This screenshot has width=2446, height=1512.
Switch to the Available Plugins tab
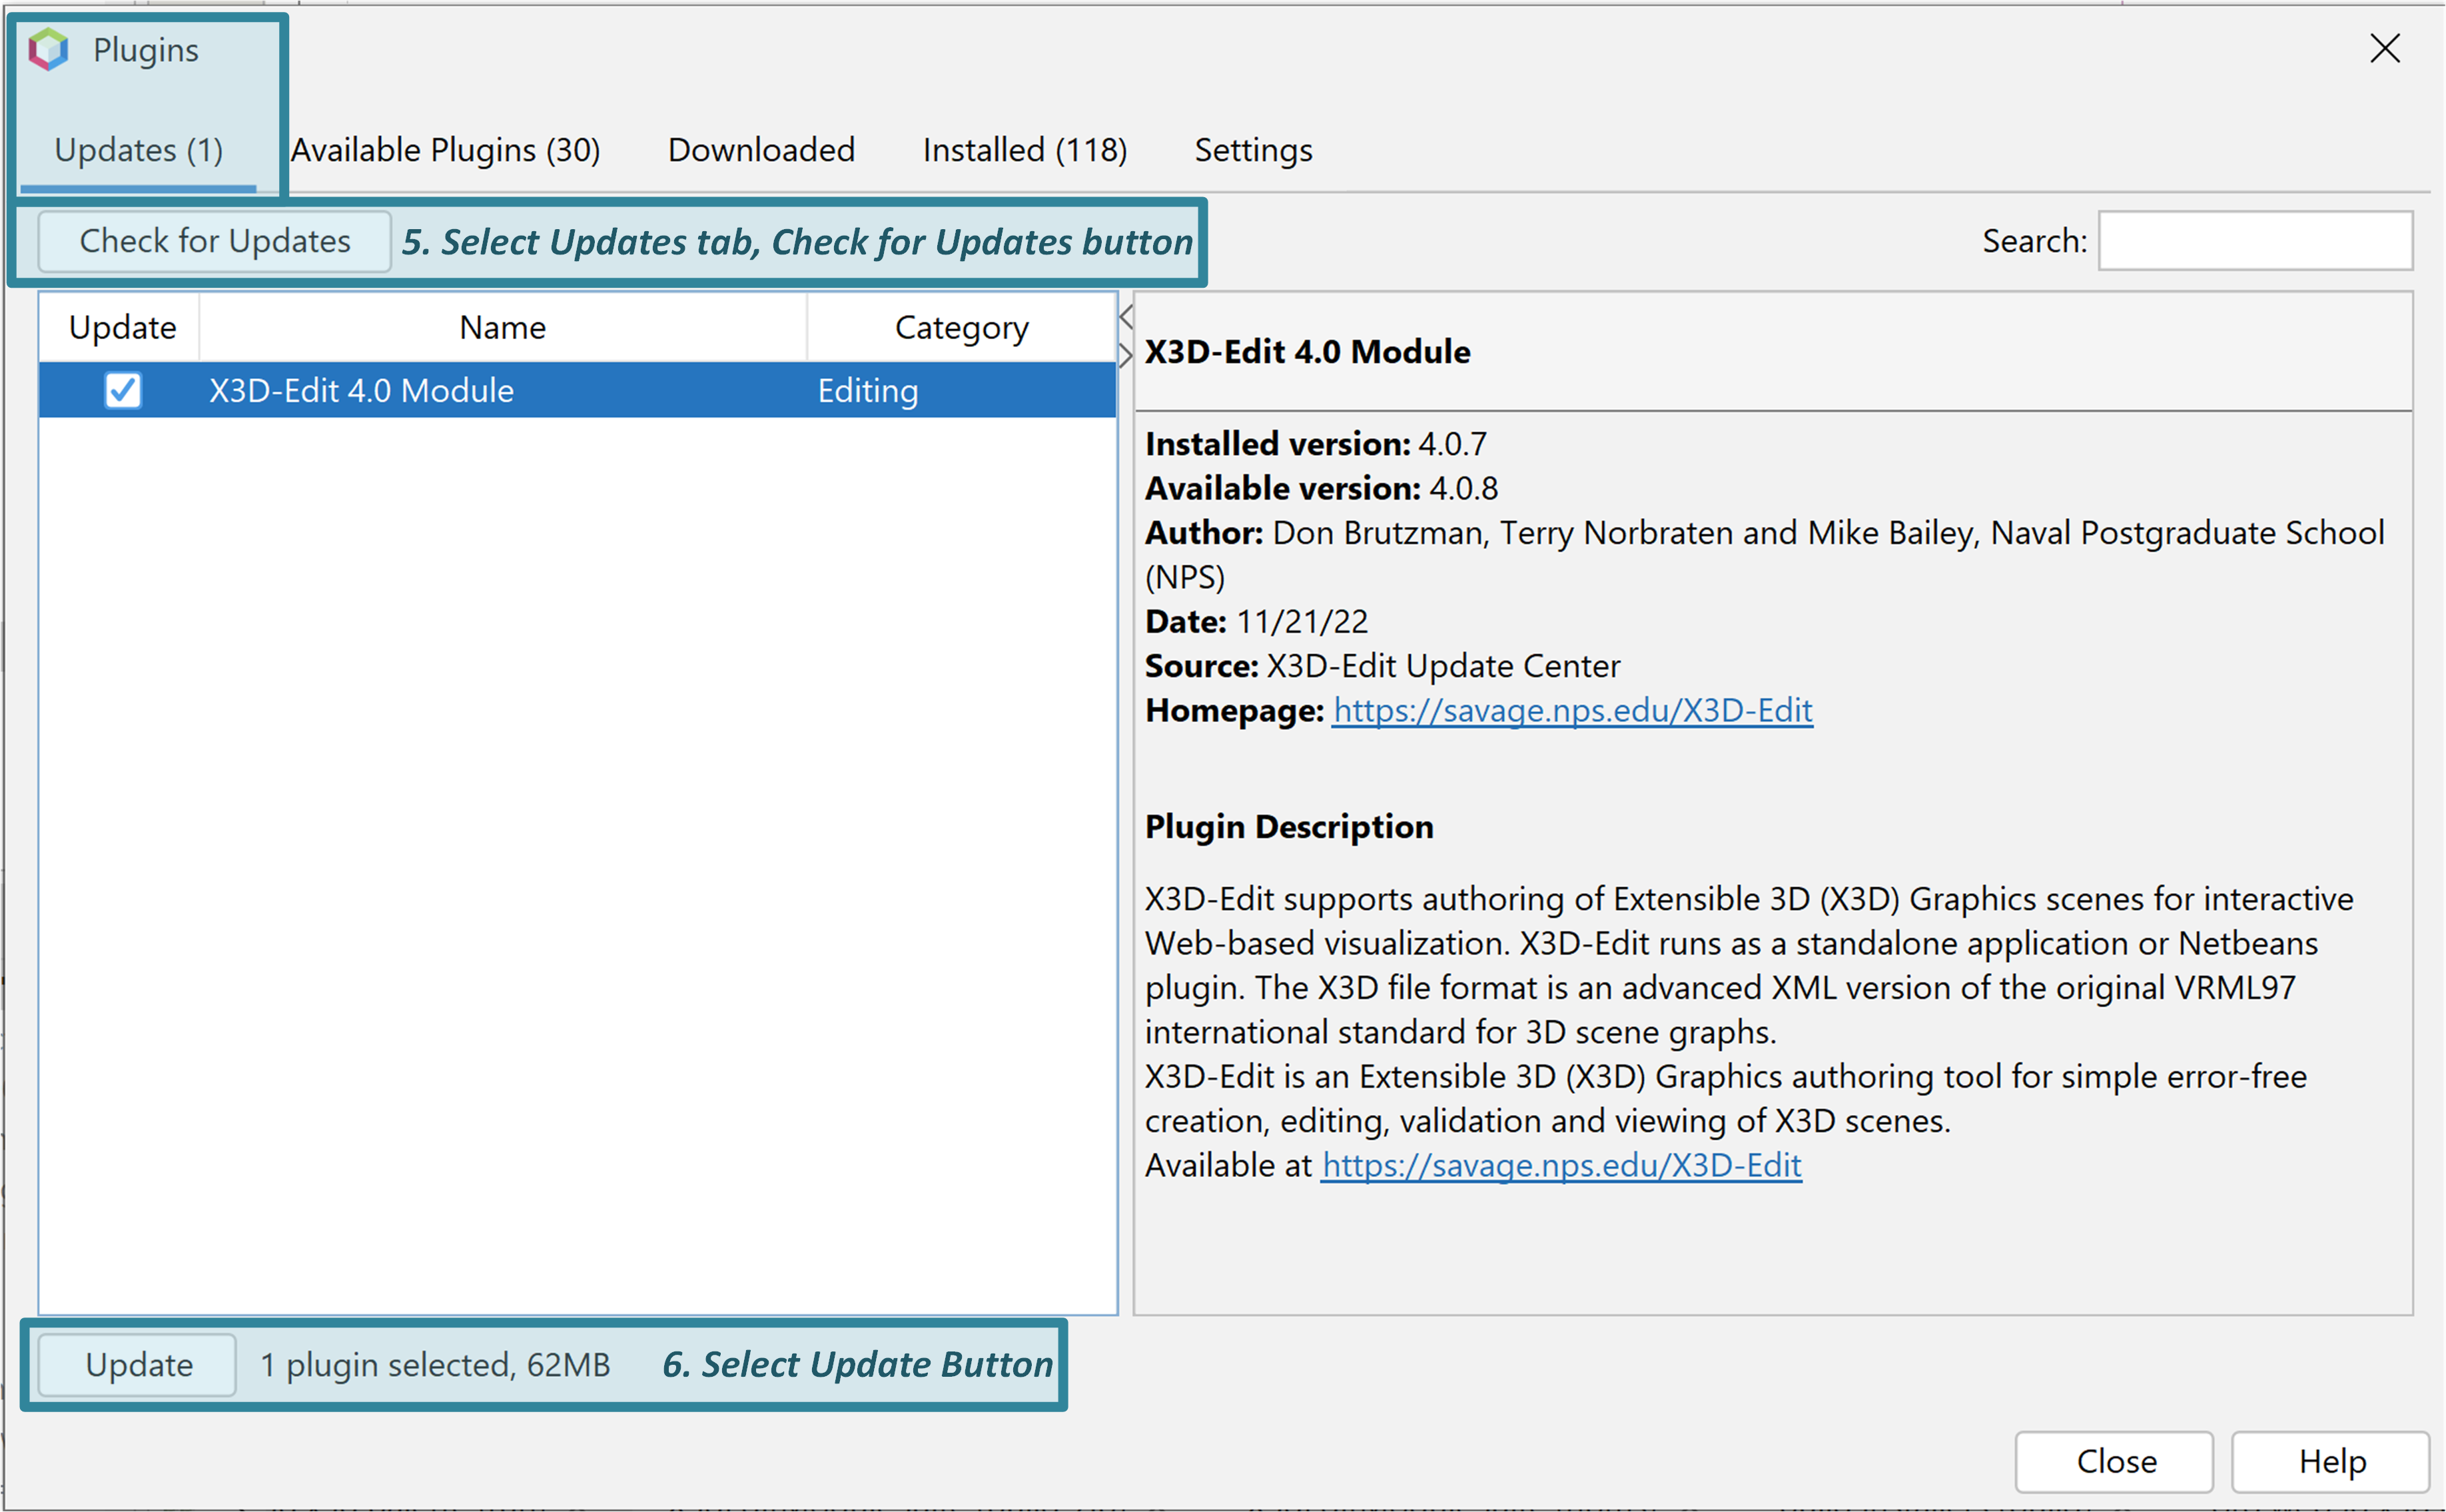click(446, 150)
